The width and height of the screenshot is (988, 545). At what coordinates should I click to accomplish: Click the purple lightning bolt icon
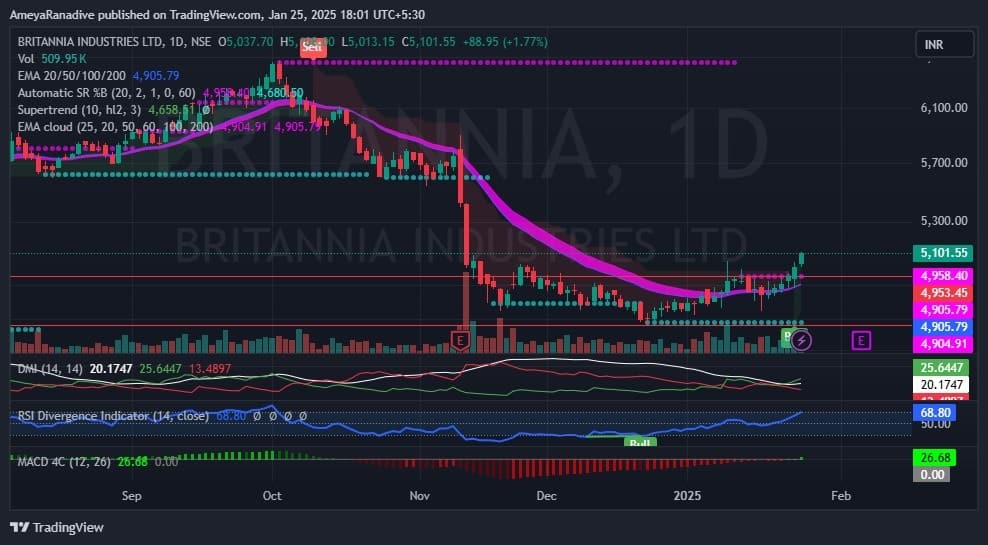(803, 340)
